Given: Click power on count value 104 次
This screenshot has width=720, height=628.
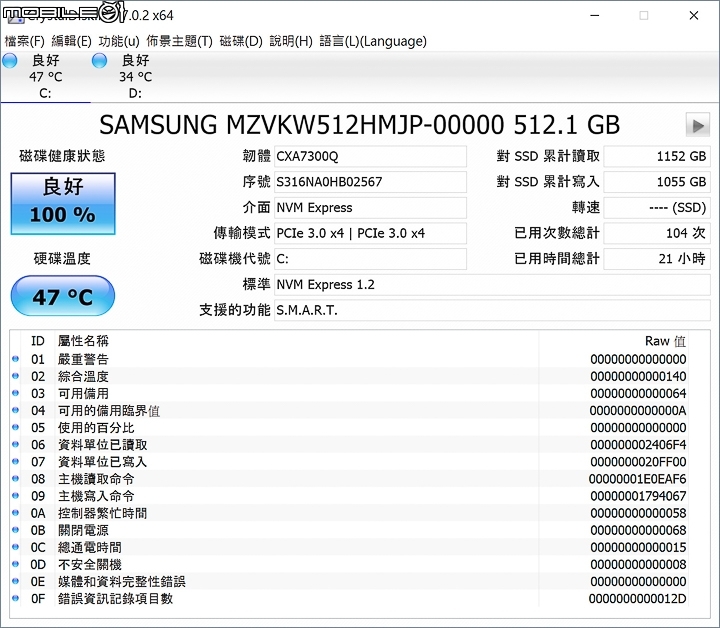Looking at the screenshot, I should [657, 233].
